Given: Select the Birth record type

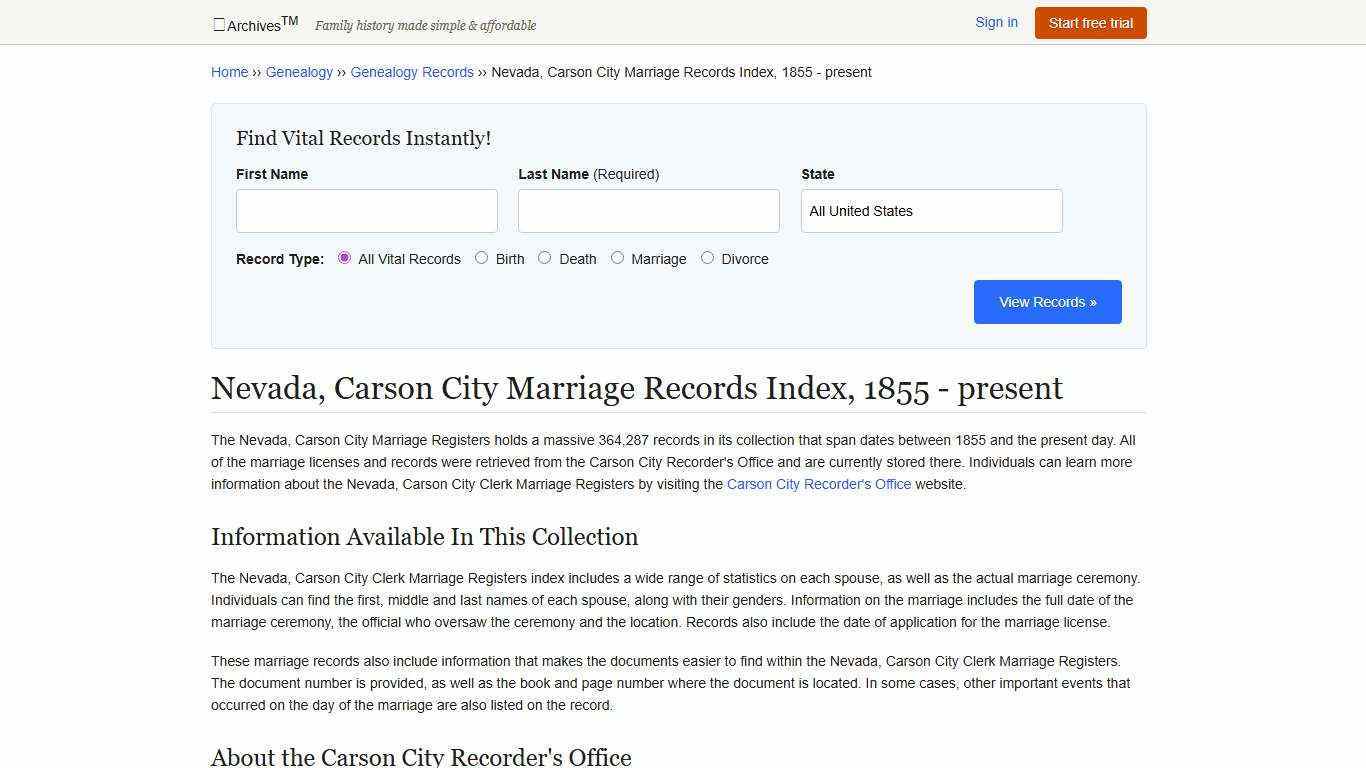Looking at the screenshot, I should (x=481, y=257).
